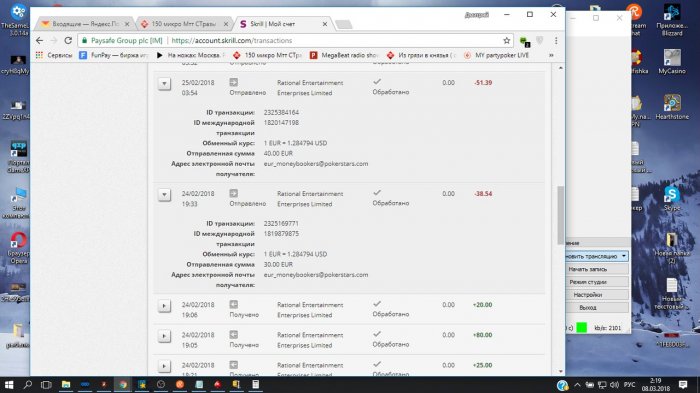Viewport: 700px width, 393px height.
Task: Click the 30.00 EUR sent amount
Action: pos(278,265)
